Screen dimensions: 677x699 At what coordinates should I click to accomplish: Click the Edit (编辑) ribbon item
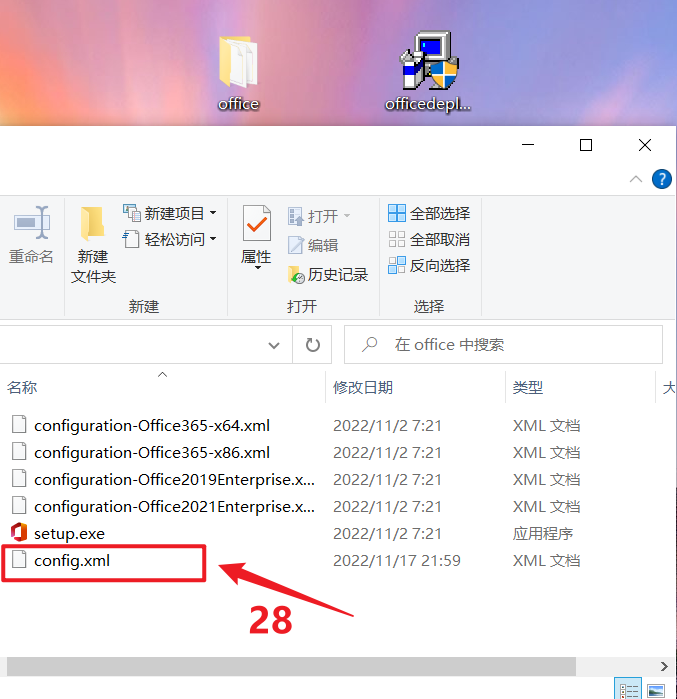pyautogui.click(x=313, y=245)
